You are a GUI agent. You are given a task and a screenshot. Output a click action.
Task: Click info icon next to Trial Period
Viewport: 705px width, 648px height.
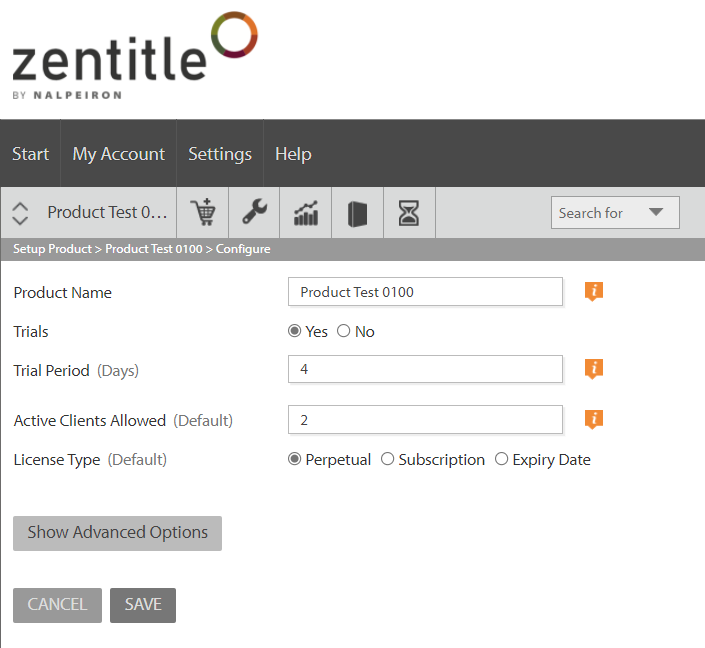(593, 369)
